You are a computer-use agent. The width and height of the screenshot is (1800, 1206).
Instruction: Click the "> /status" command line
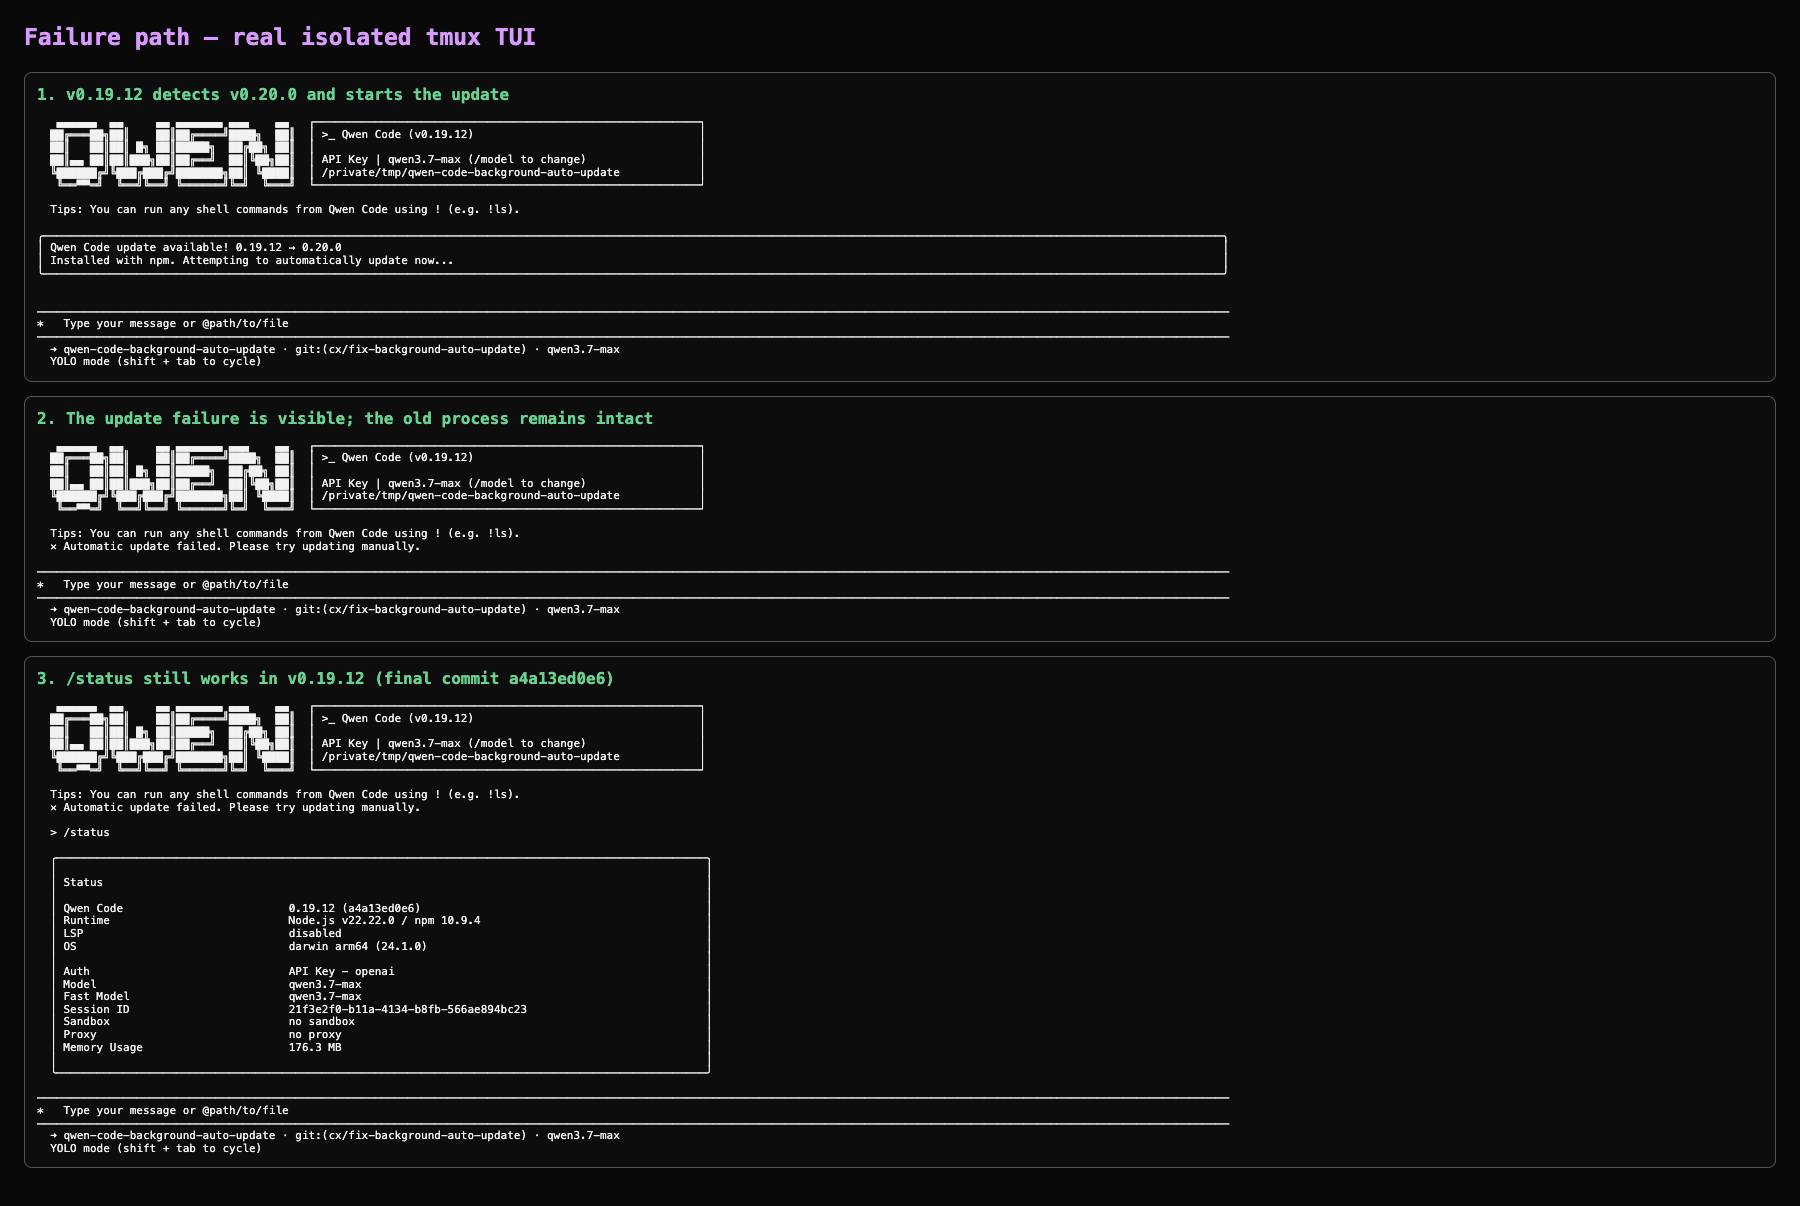point(80,832)
